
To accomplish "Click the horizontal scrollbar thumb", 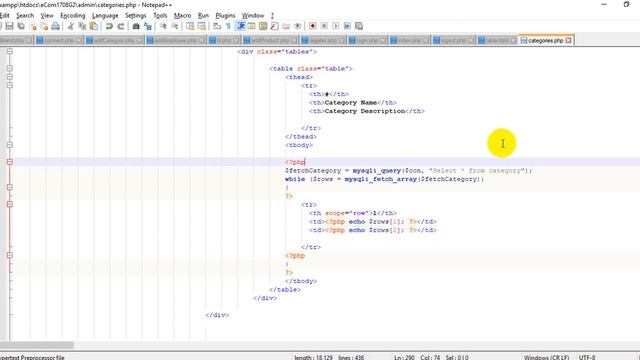I will point(37,345).
